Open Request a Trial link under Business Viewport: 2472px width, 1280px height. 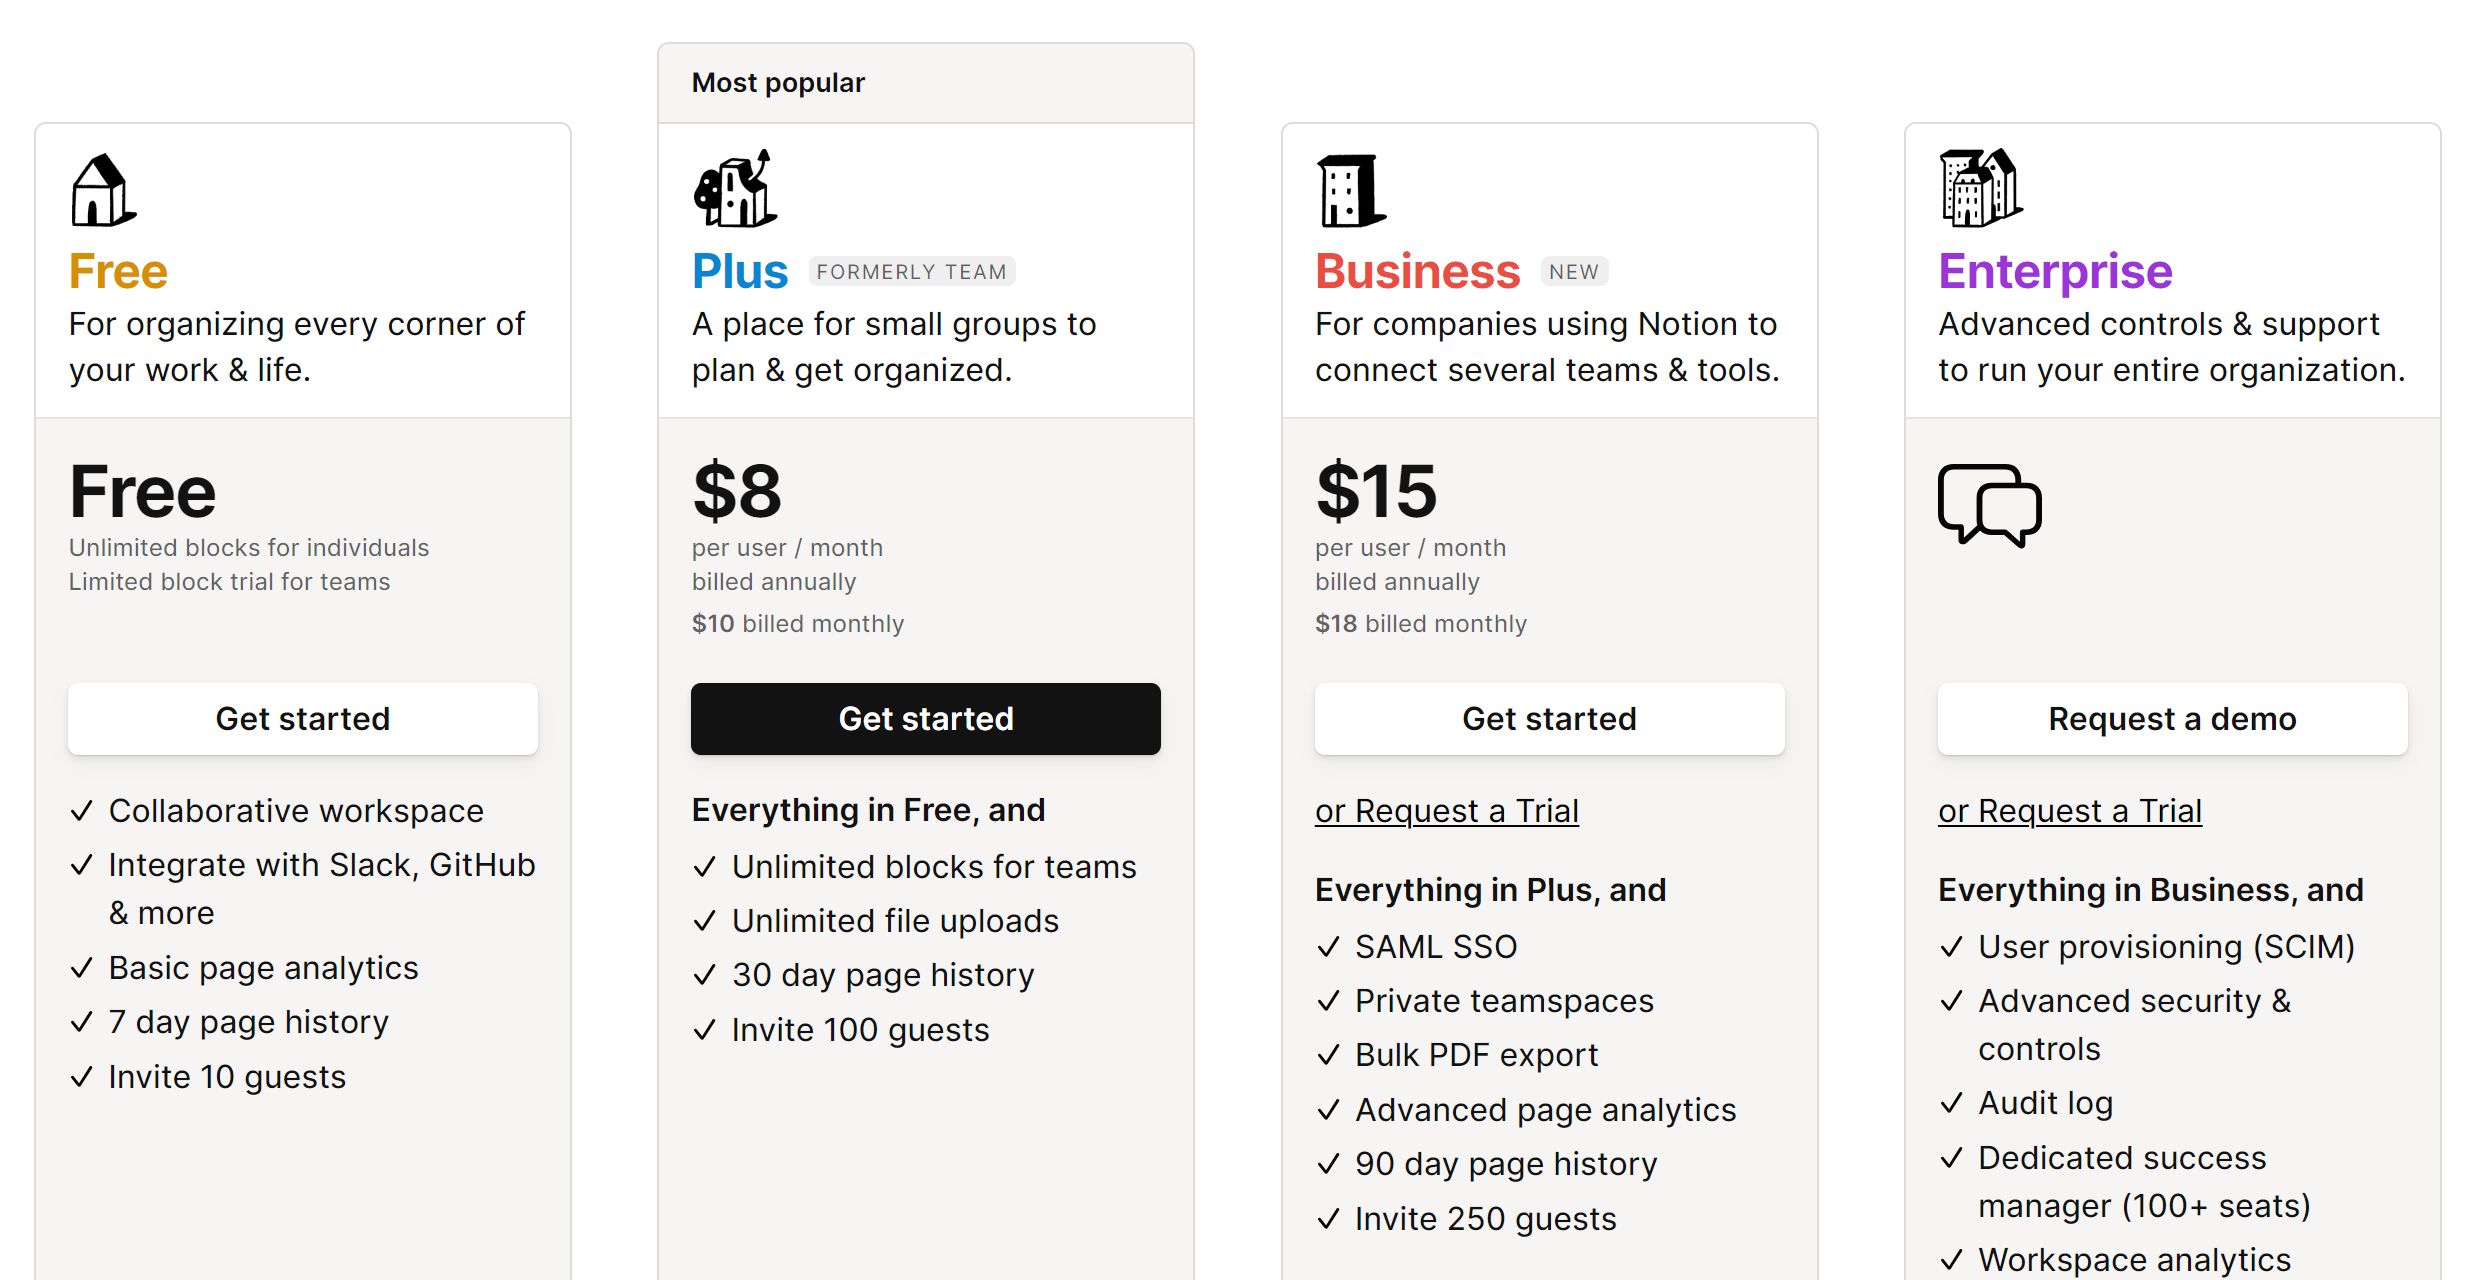[1447, 811]
